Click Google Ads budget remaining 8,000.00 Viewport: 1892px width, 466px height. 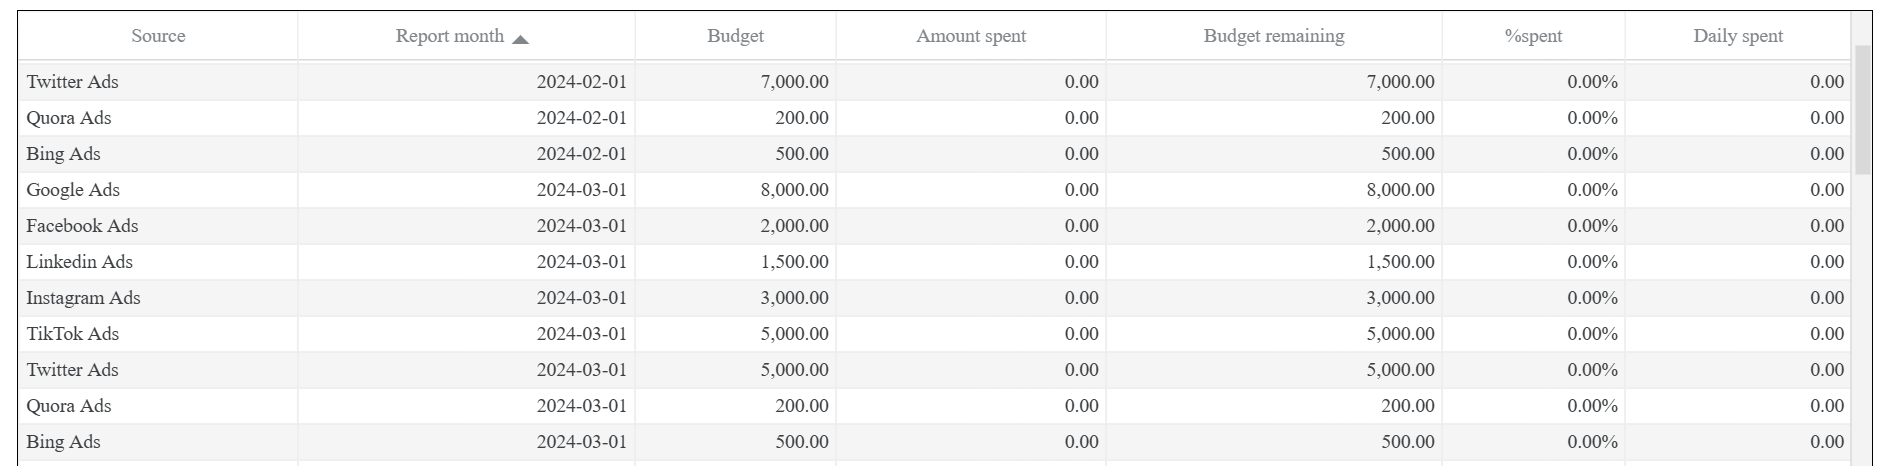(x=1400, y=190)
